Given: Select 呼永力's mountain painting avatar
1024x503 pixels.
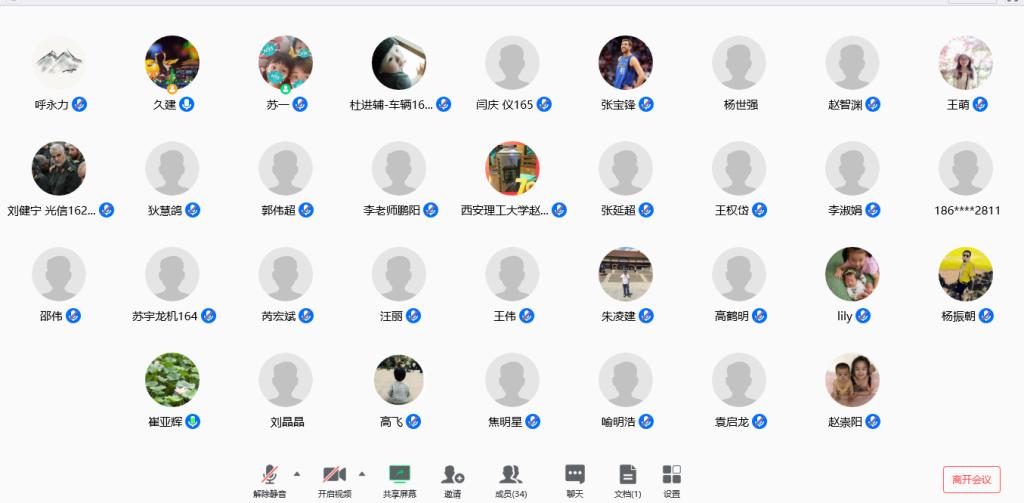Looking at the screenshot, I should 59,63.
